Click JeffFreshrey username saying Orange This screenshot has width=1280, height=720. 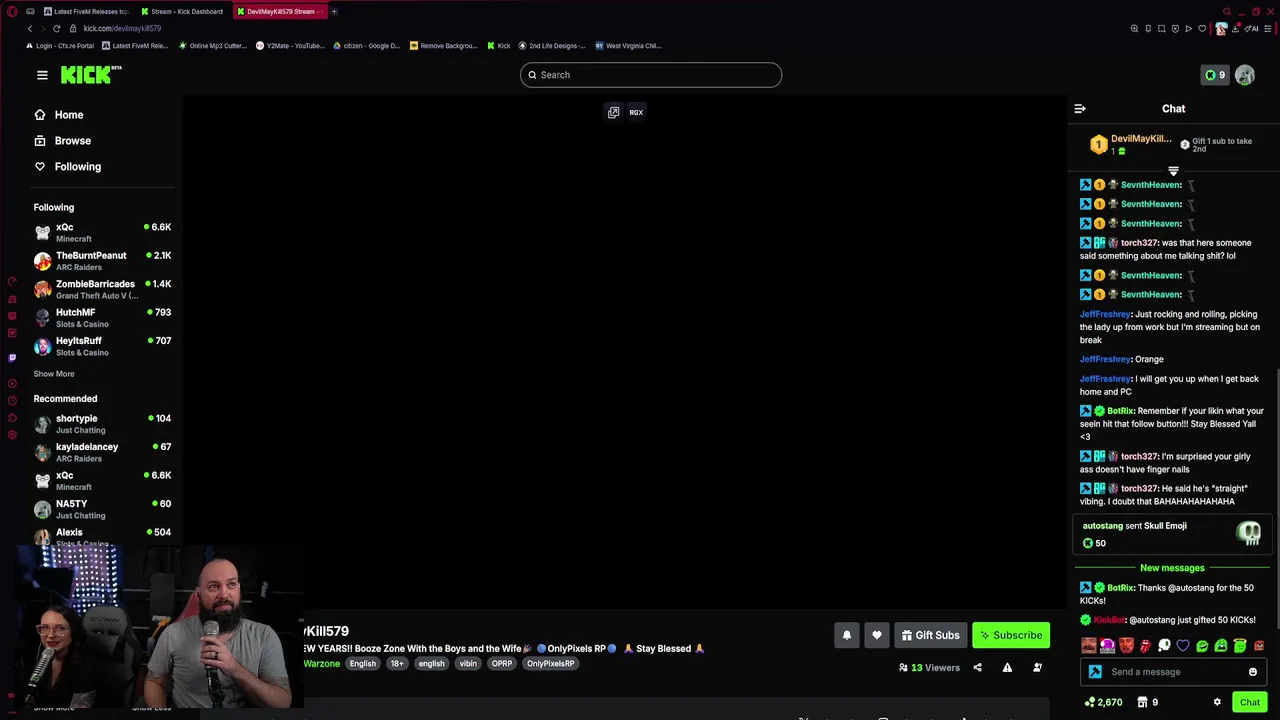(1105, 359)
